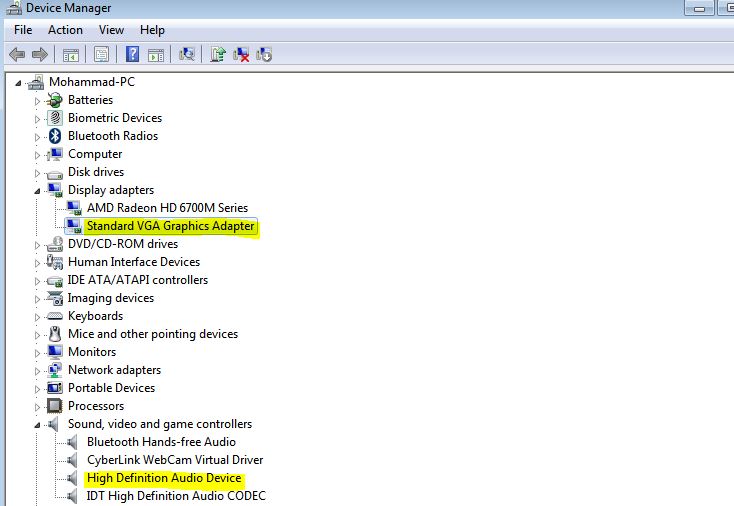Viewport: 734px width, 506px height.
Task: Click the Bluetooth Radios icon
Action: (55, 136)
